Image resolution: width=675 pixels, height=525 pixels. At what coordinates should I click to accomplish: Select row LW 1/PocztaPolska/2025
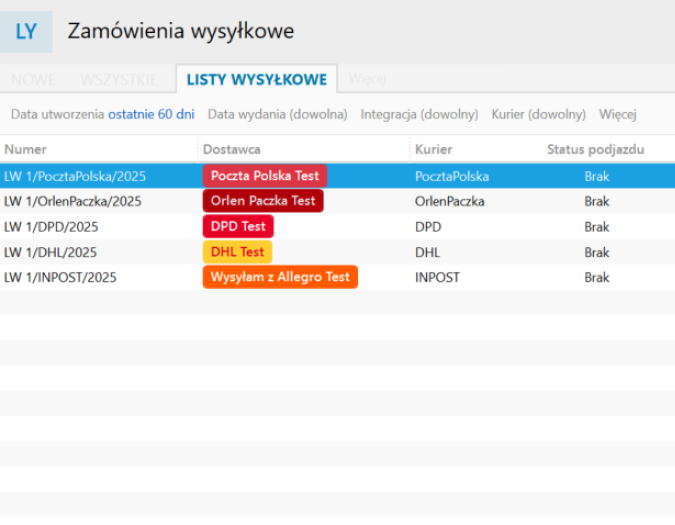pos(338,176)
